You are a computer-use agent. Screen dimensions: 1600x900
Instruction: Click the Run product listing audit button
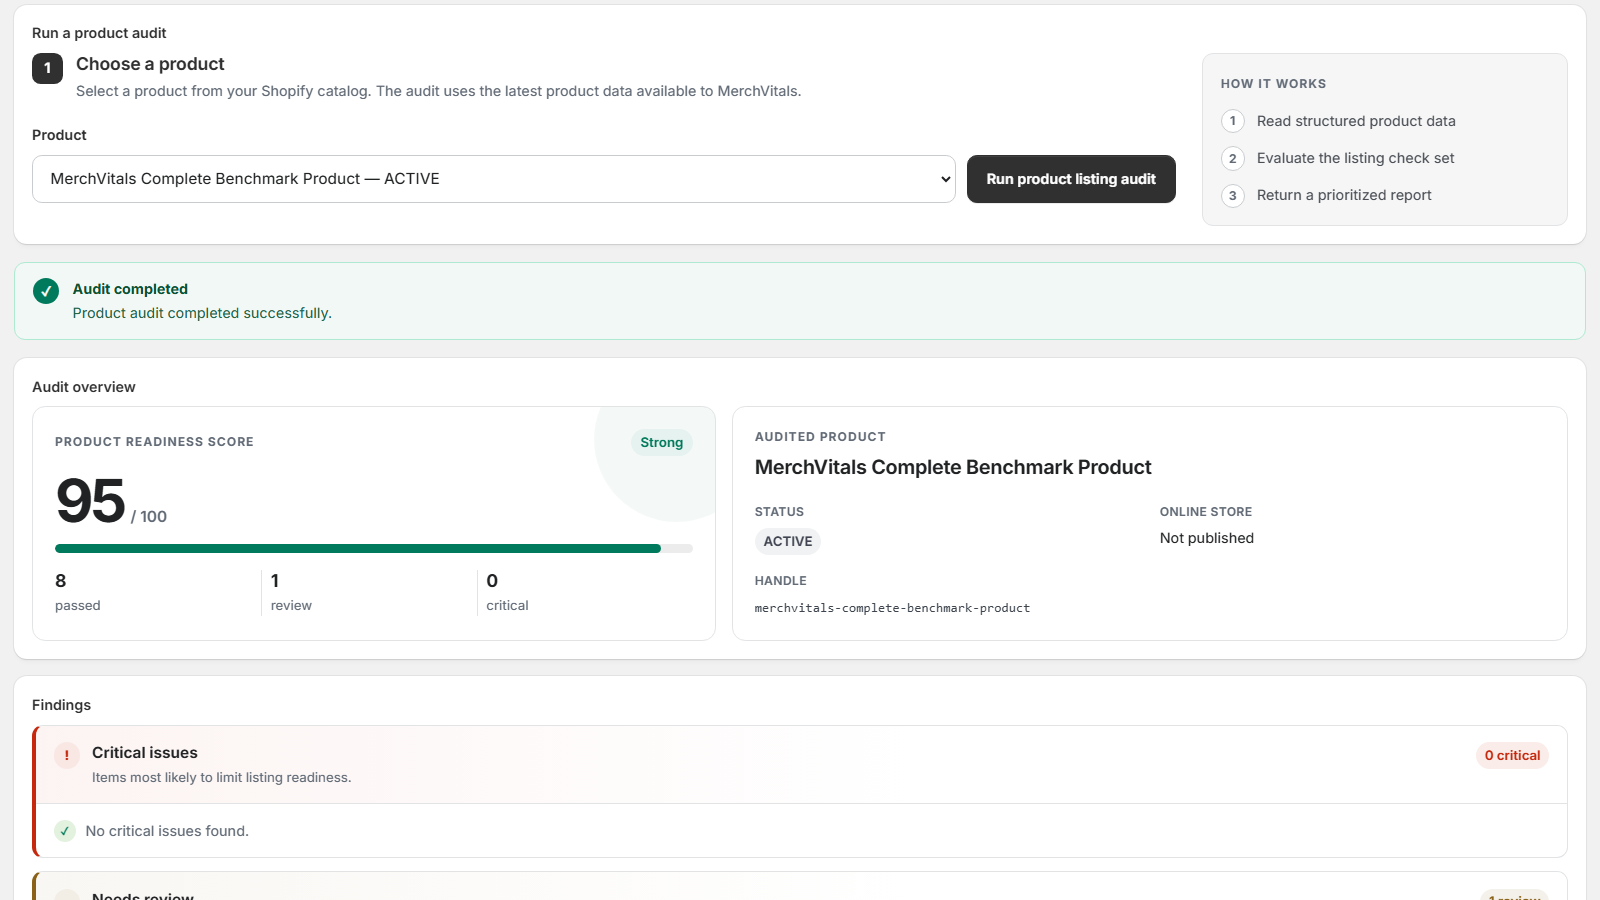[x=1071, y=179]
